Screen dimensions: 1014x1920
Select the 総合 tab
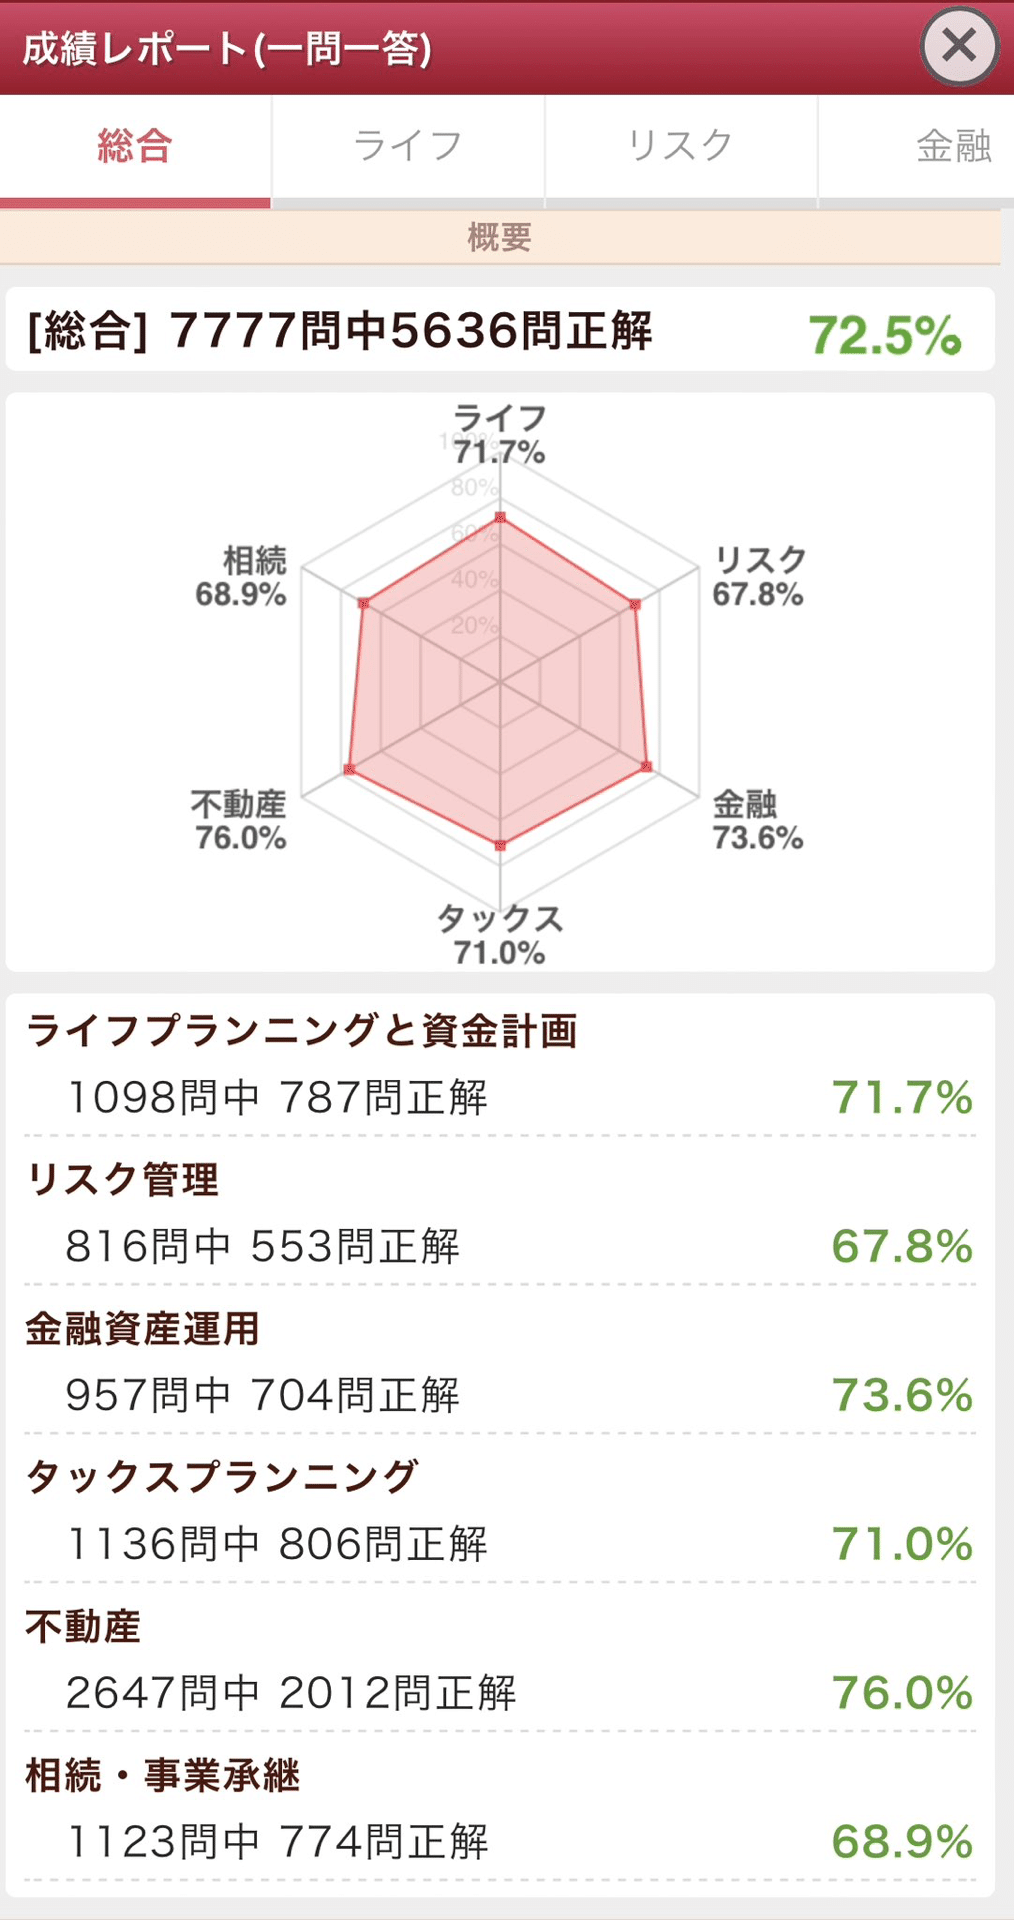(x=135, y=150)
